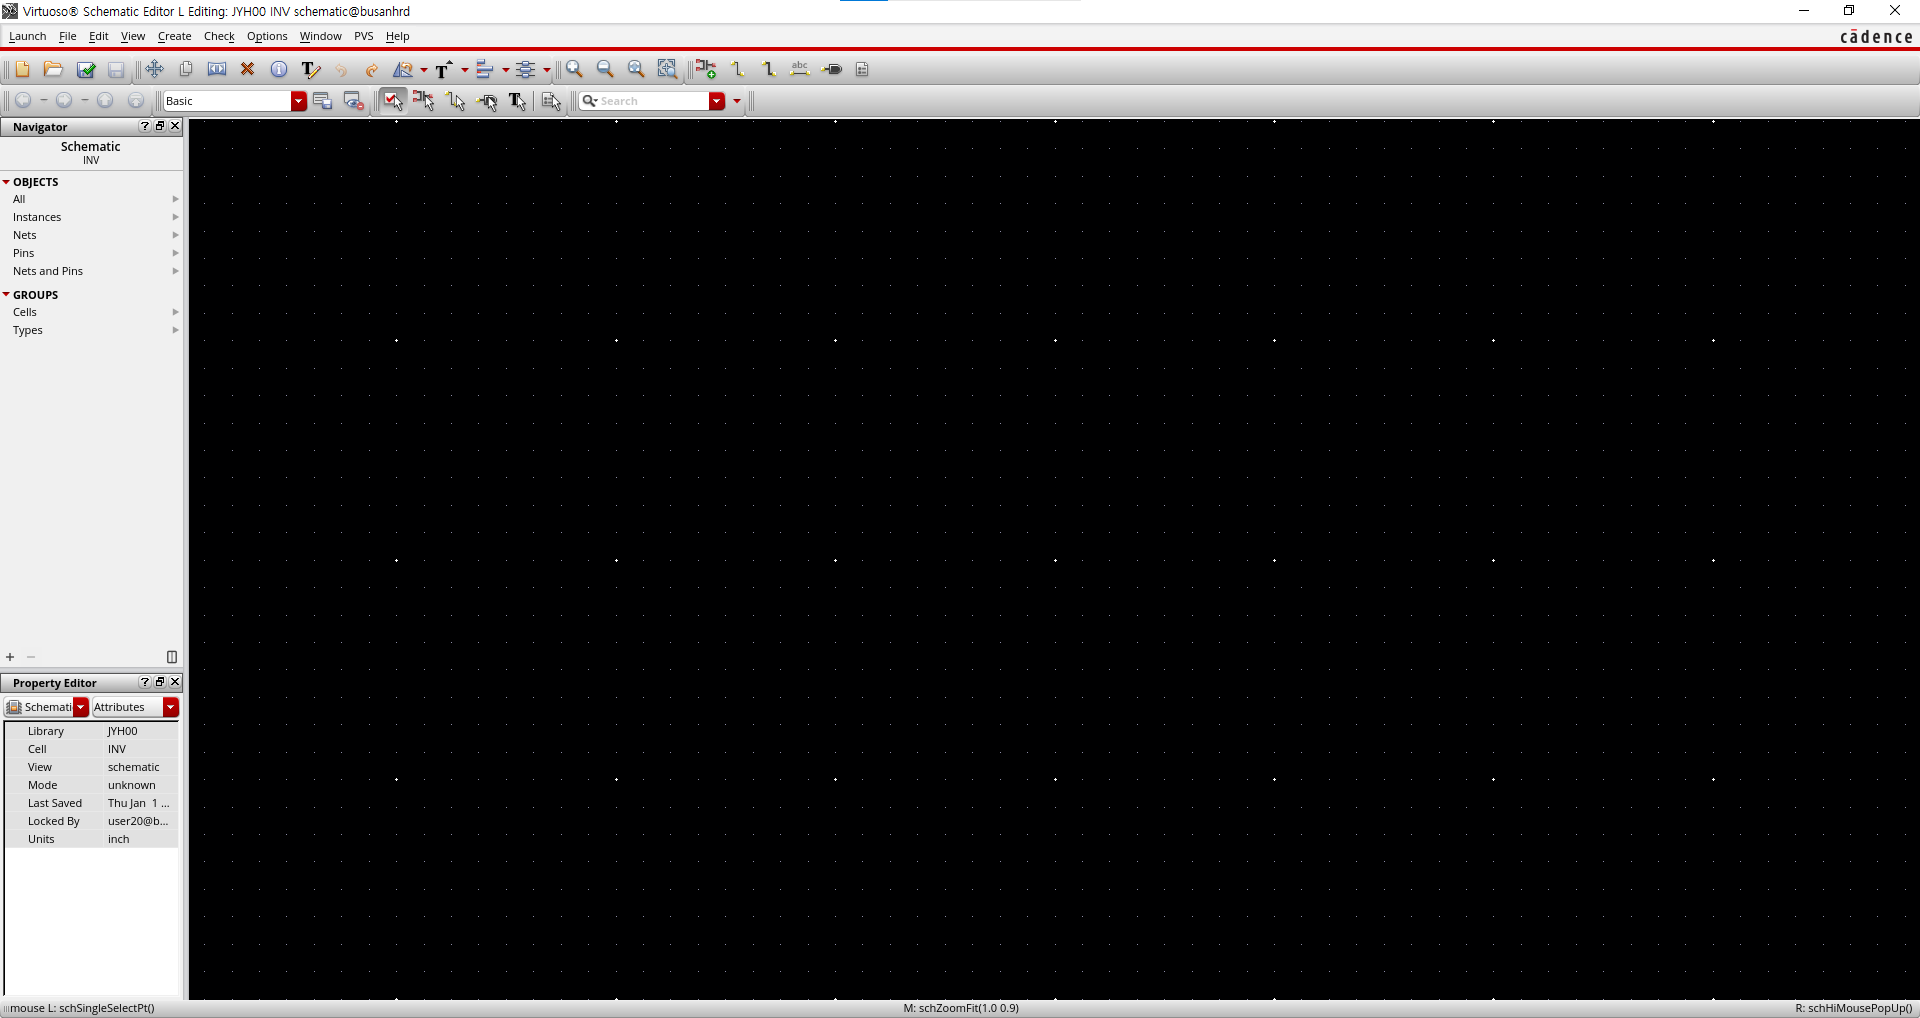Image resolution: width=1920 pixels, height=1018 pixels.
Task: Open the Align tool dropdown arrow
Action: (506, 70)
